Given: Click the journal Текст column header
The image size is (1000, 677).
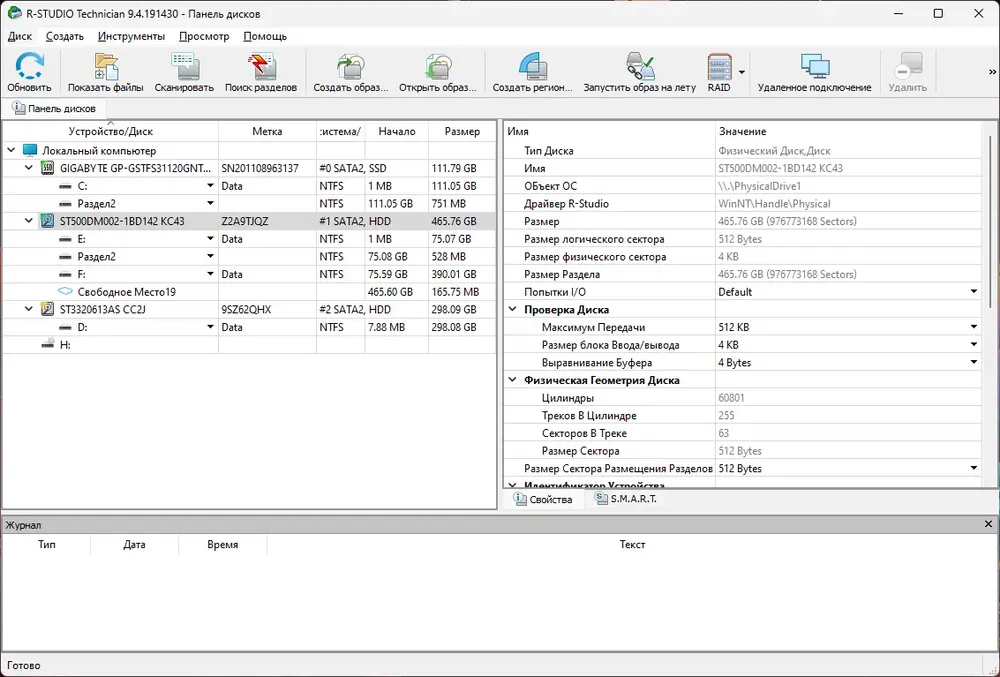Looking at the screenshot, I should pos(632,544).
